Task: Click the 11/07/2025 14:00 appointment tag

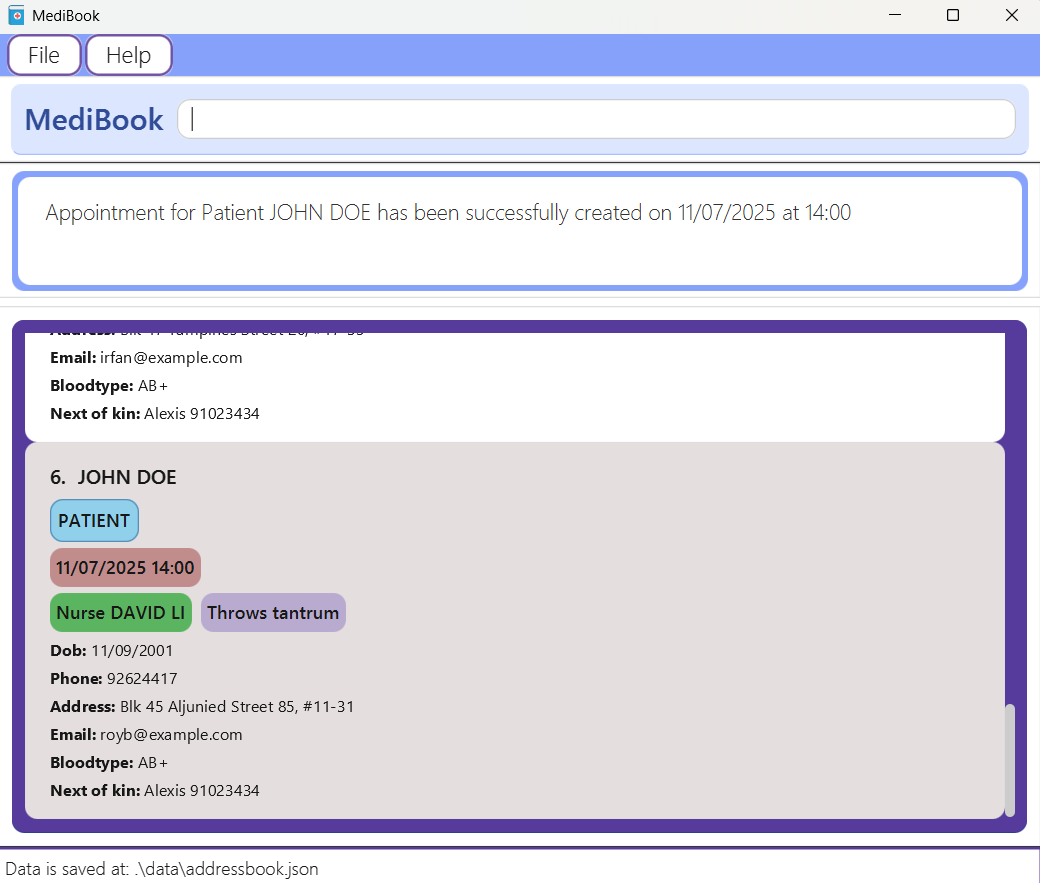Action: pyautogui.click(x=125, y=568)
